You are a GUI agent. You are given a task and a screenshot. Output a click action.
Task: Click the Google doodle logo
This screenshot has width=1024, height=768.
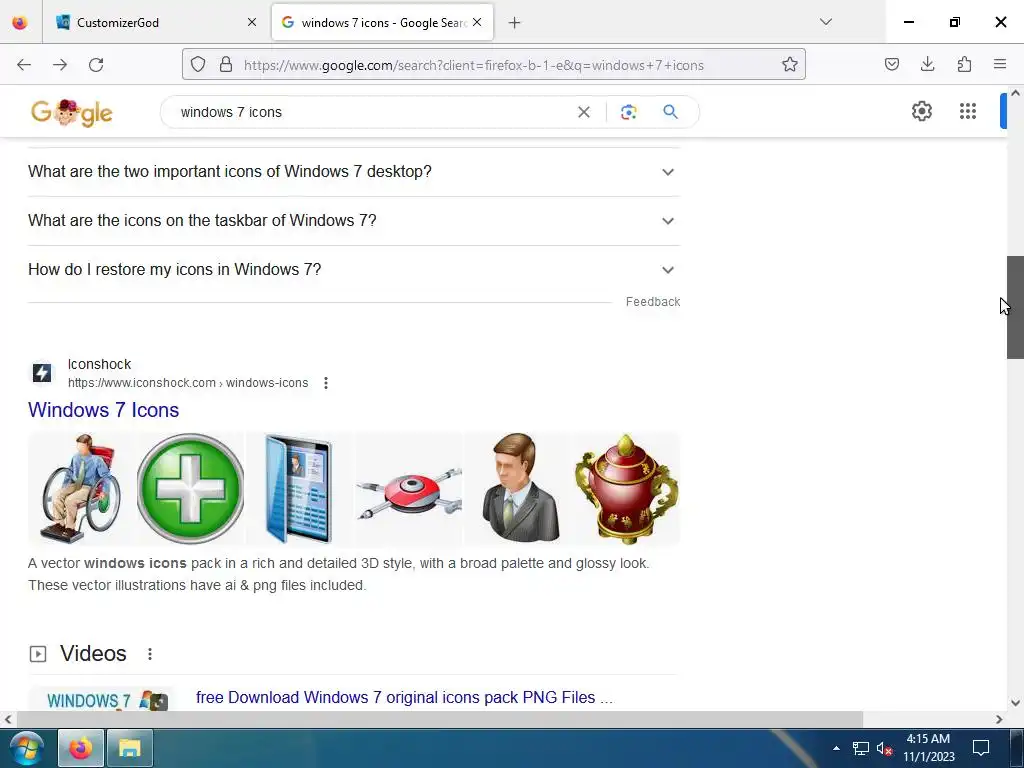72,112
